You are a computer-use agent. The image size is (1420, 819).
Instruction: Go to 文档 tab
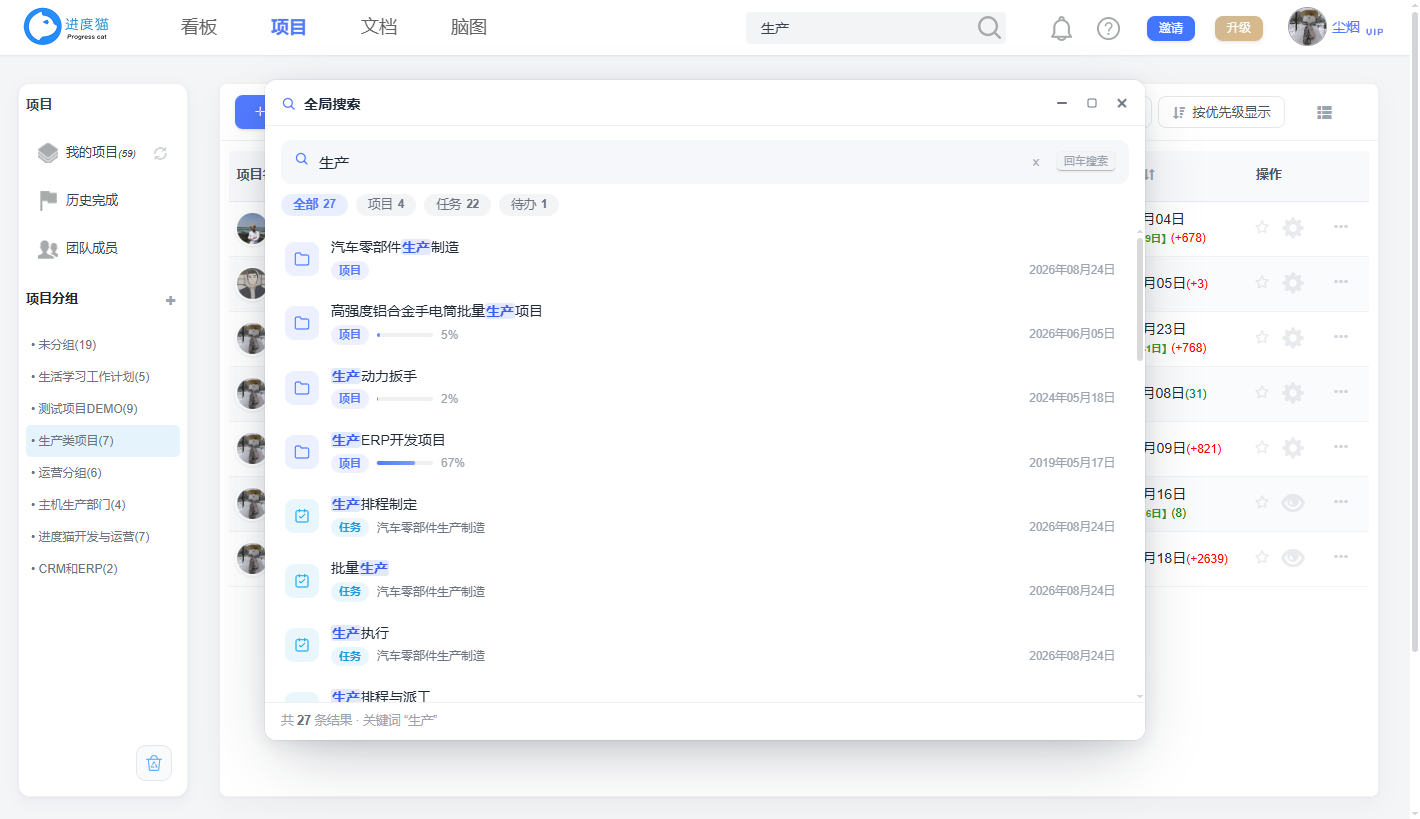coord(379,27)
